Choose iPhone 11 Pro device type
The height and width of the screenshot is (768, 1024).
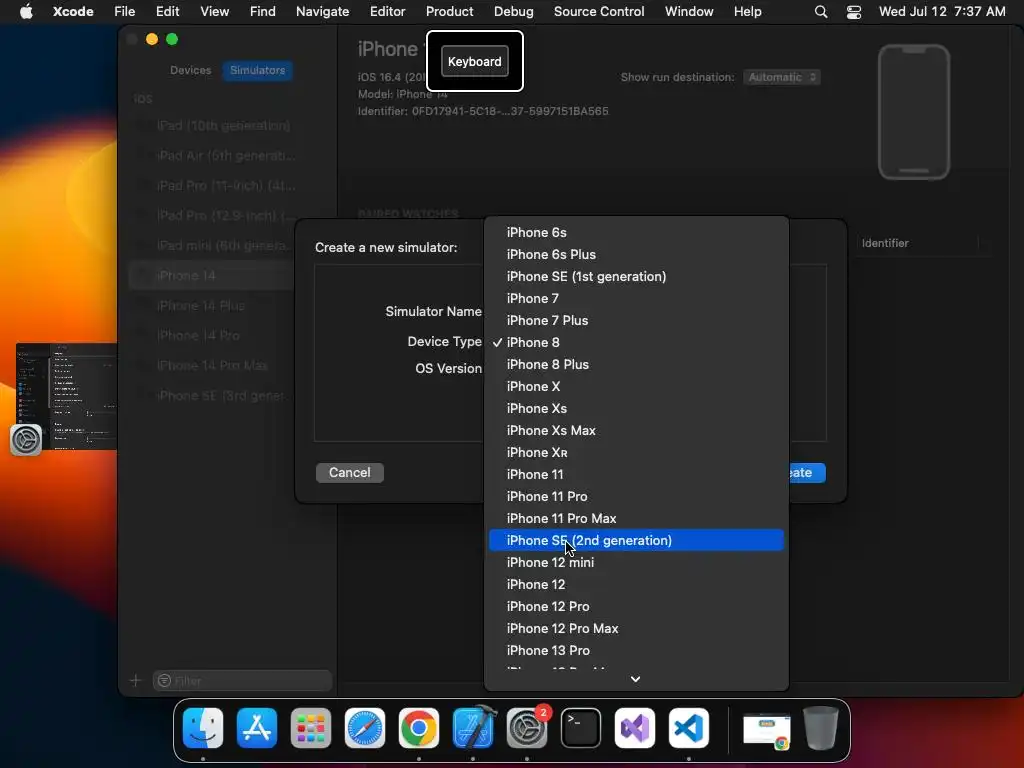(x=636, y=496)
